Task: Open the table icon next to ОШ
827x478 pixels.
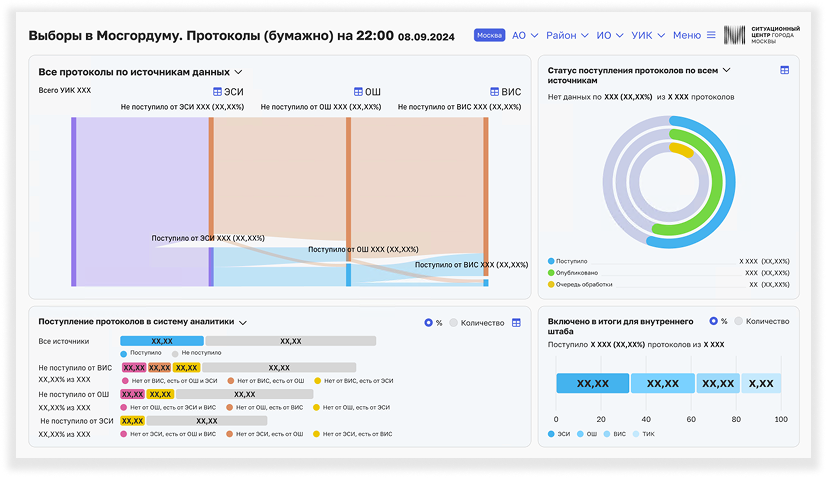Action: (358, 92)
